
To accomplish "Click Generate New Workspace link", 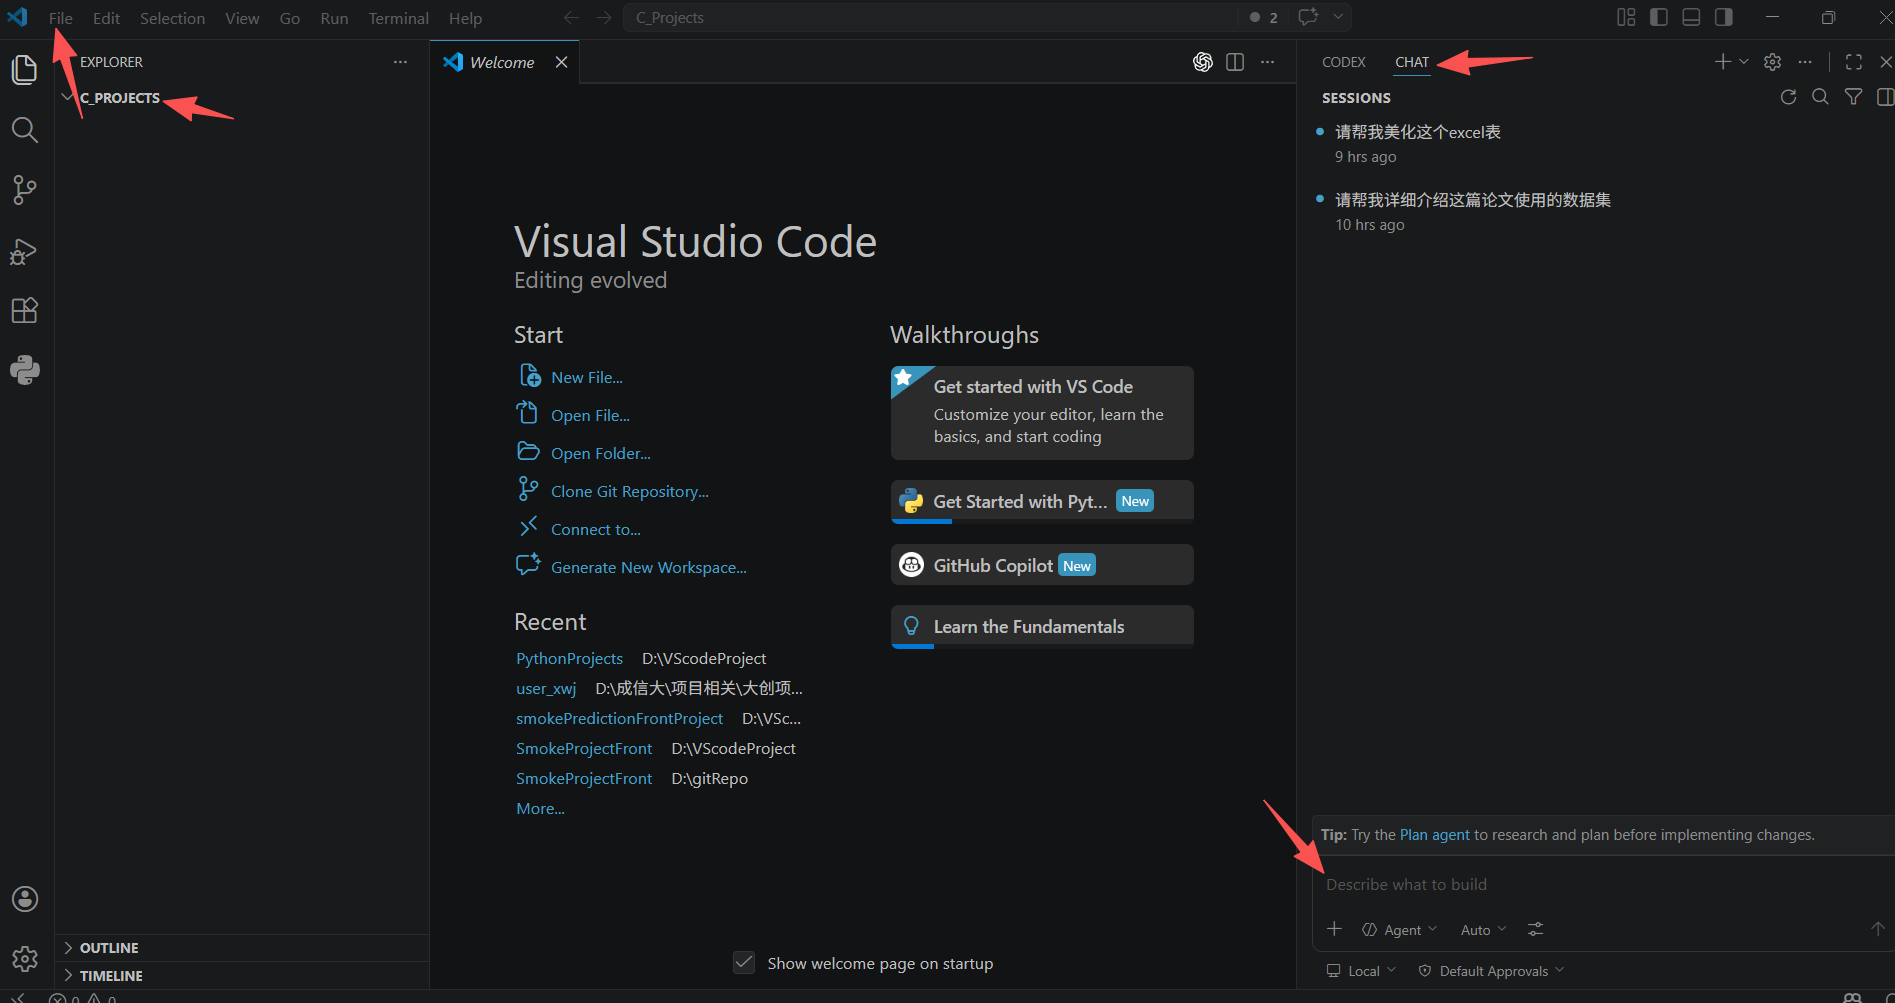I will (648, 568).
